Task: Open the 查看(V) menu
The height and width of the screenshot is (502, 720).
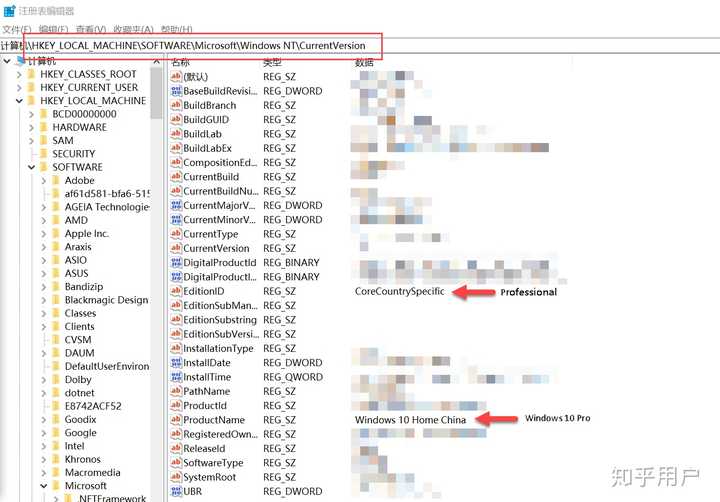Action: (90, 29)
